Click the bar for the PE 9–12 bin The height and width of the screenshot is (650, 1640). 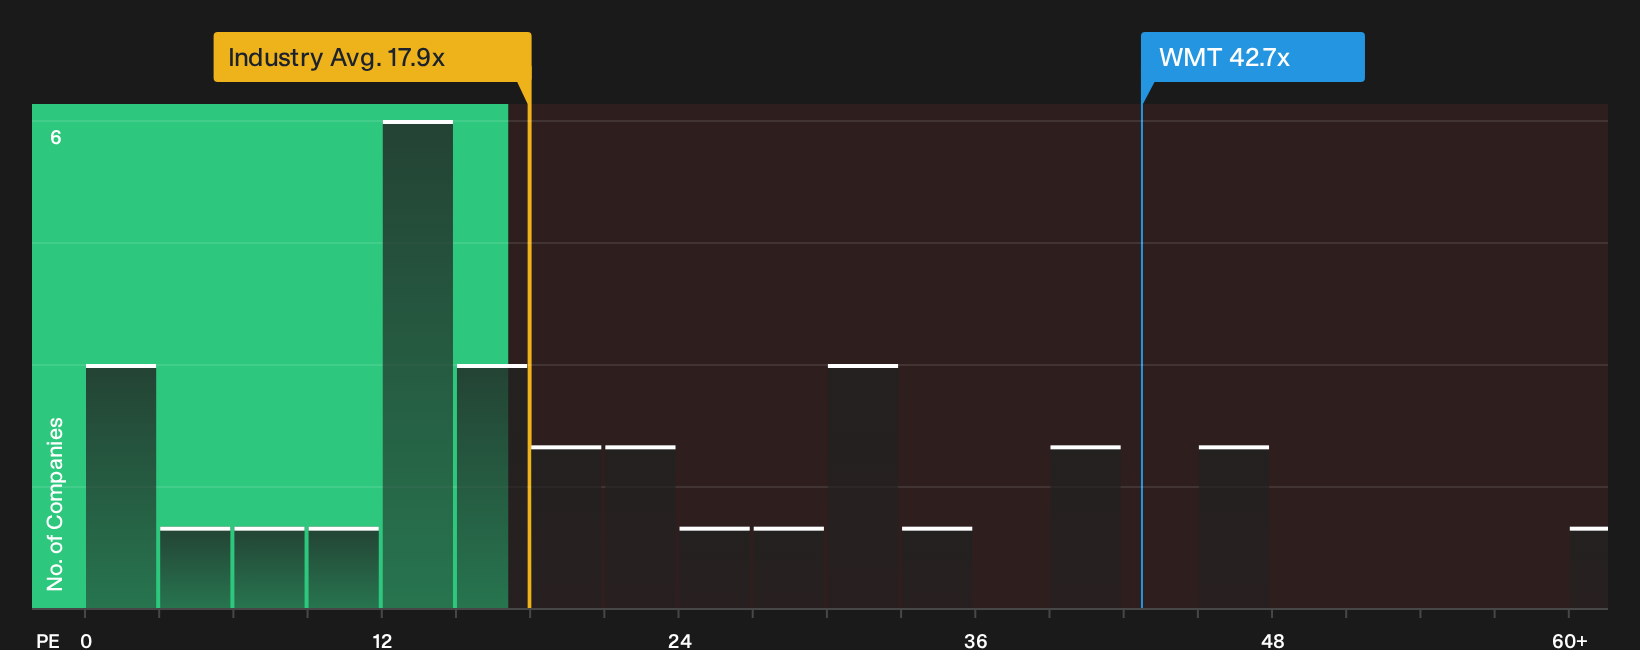344,567
